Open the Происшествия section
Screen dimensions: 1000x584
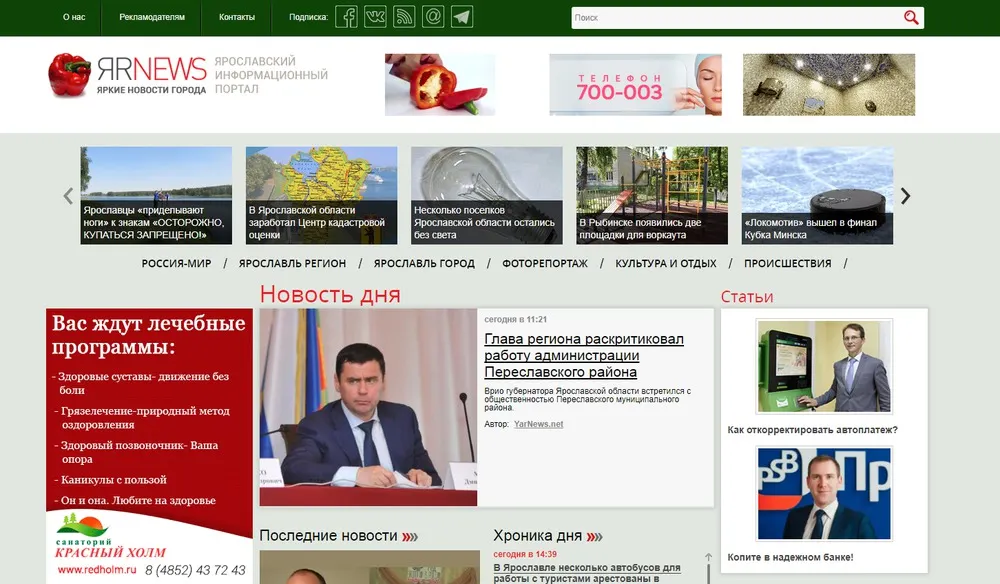point(788,263)
